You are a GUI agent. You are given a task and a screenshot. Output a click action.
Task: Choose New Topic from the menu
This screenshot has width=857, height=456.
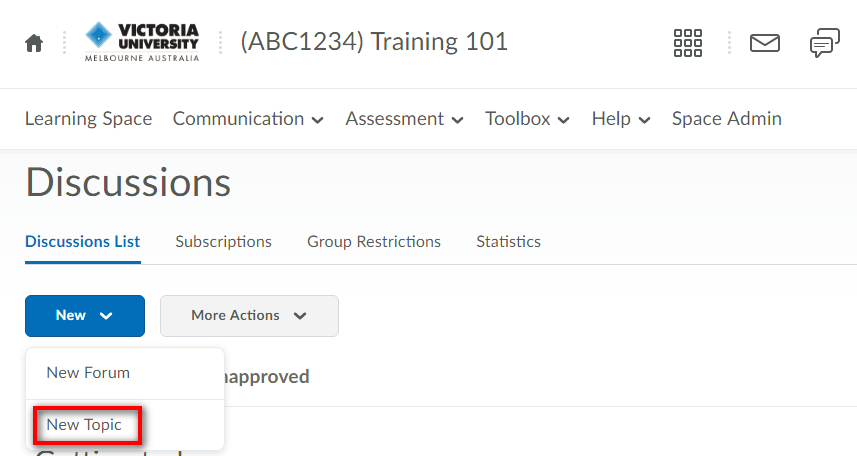click(84, 425)
